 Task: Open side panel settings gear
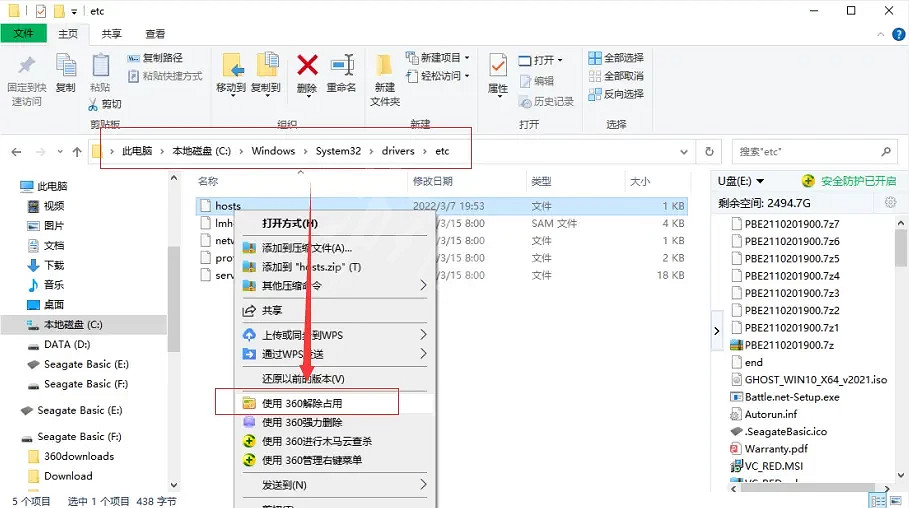point(890,202)
